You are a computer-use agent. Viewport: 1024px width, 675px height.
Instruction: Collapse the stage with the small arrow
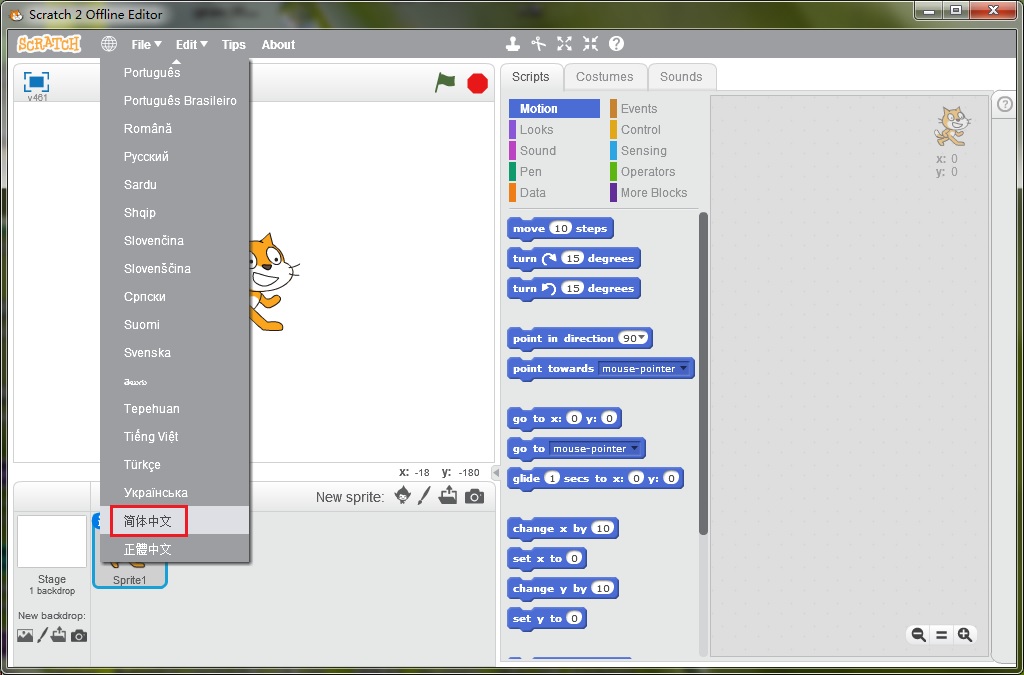click(495, 473)
